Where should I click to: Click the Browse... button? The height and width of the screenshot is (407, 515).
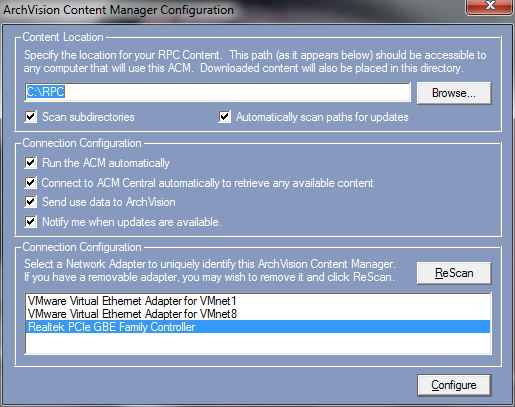(x=454, y=93)
